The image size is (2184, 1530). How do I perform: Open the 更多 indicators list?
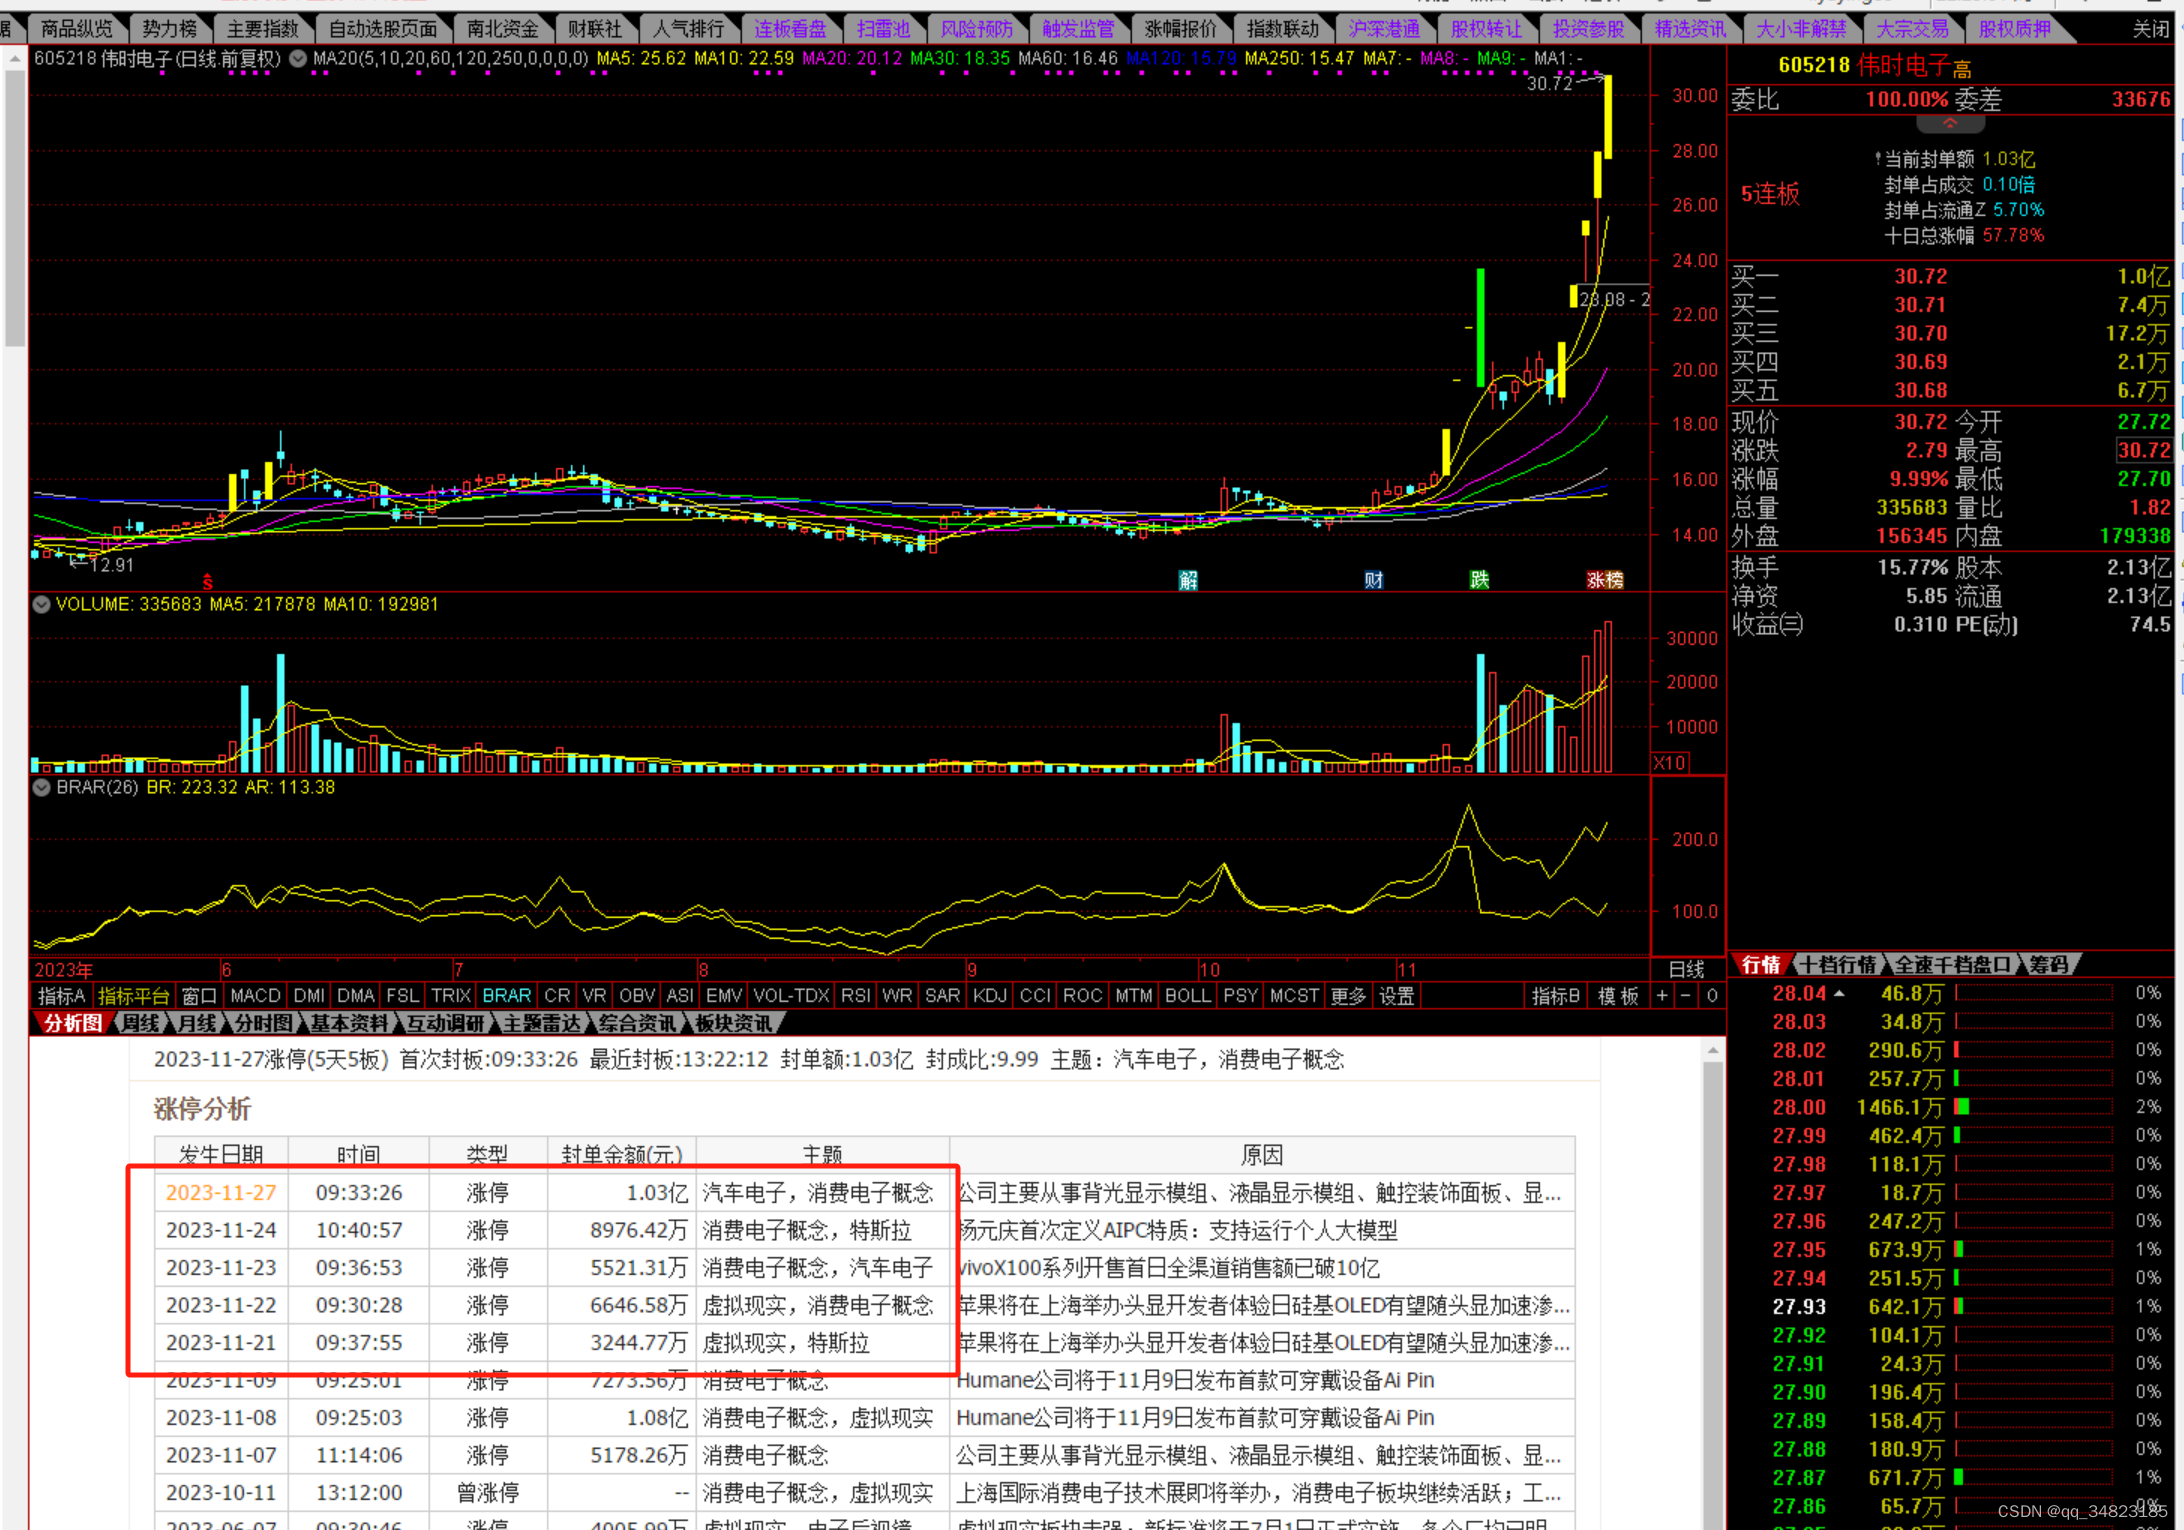[1347, 996]
